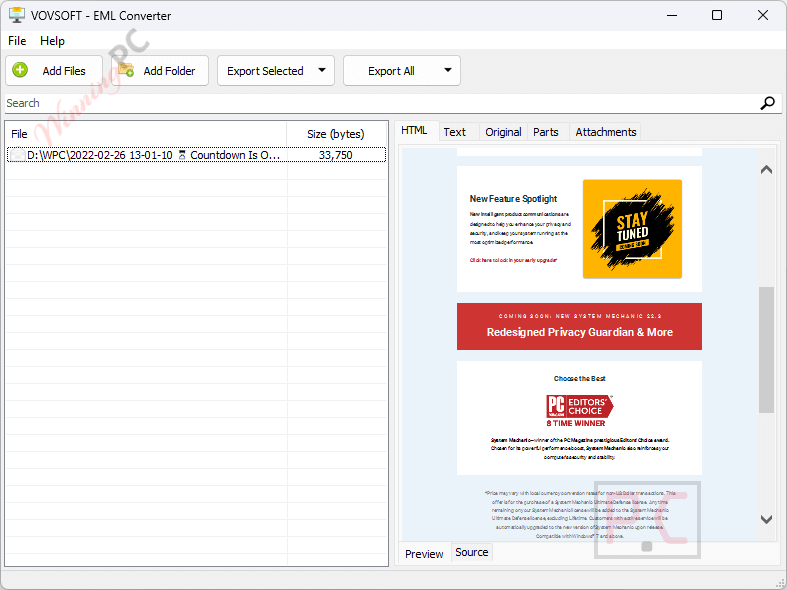Viewport: 787px width, 590px height.
Task: Open the Export Selected dropdown arrow
Action: (322, 70)
